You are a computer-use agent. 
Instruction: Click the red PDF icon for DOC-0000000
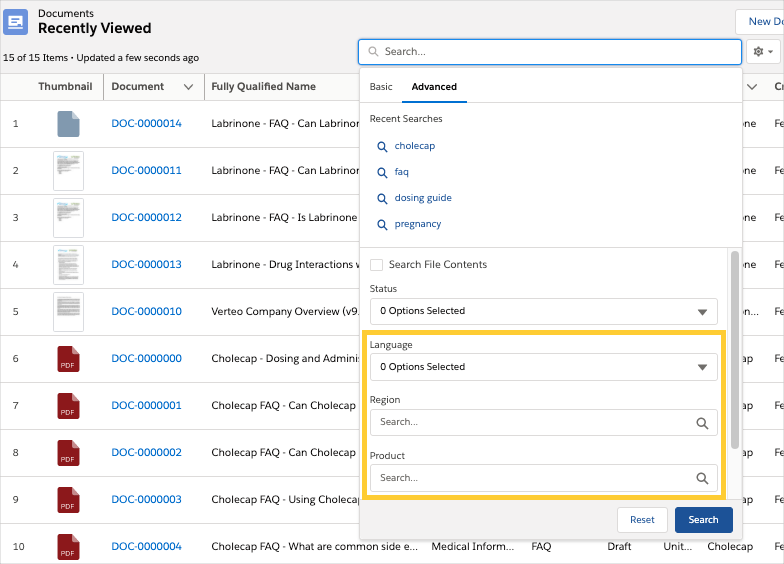click(68, 359)
